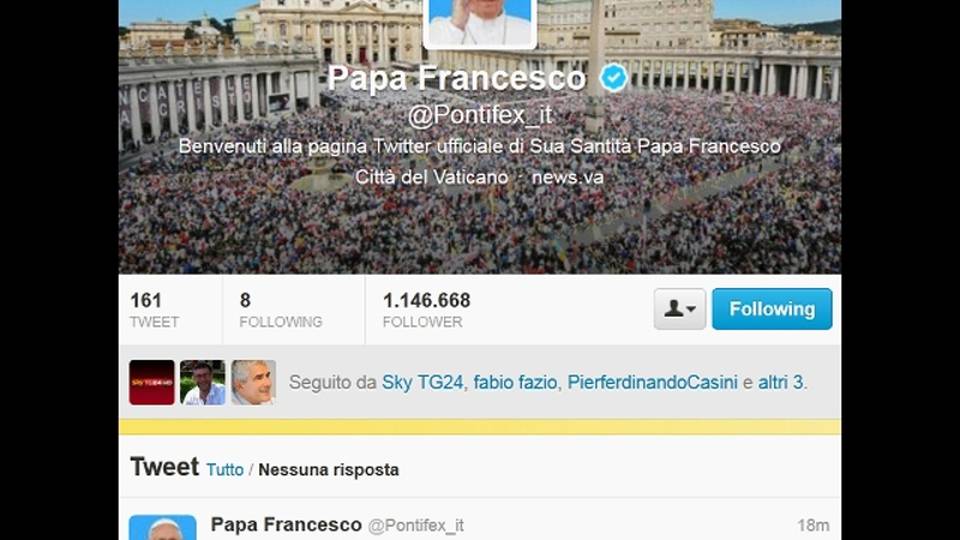This screenshot has width=960, height=540.
Task: Expand the altri 3 followers link
Action: coord(781,383)
